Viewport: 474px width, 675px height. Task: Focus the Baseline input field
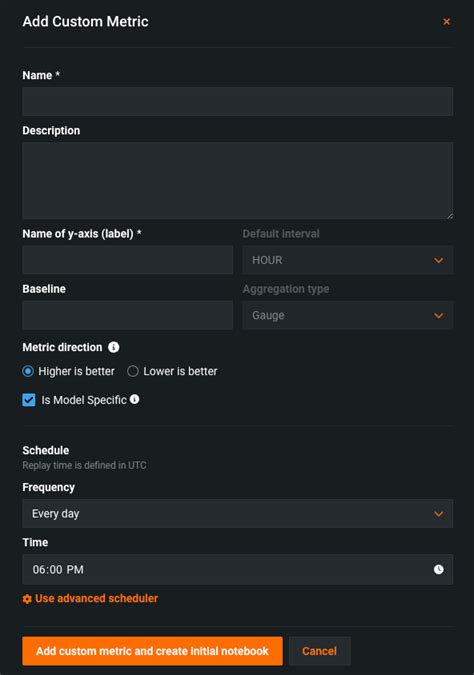[128, 315]
